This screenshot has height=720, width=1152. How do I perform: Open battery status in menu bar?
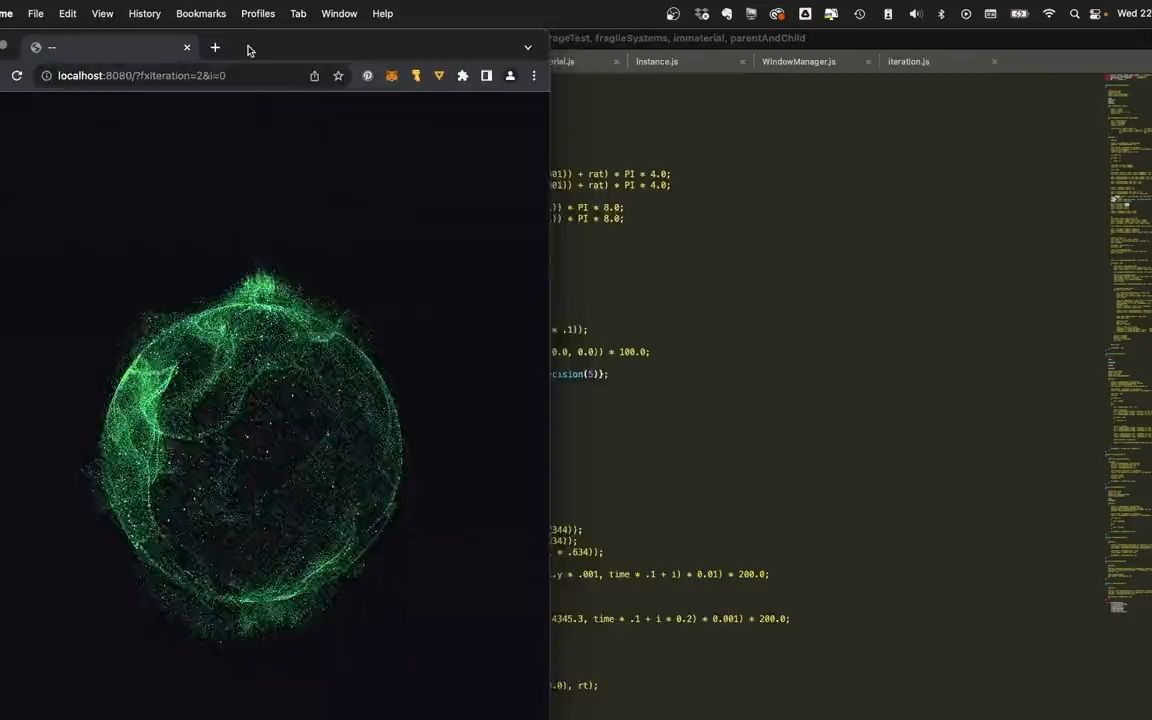pos(1020,13)
